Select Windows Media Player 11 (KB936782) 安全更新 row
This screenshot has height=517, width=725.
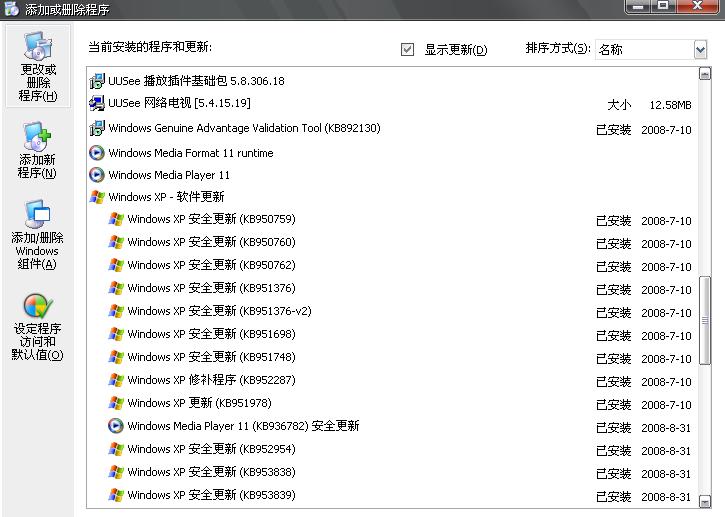click(x=392, y=426)
